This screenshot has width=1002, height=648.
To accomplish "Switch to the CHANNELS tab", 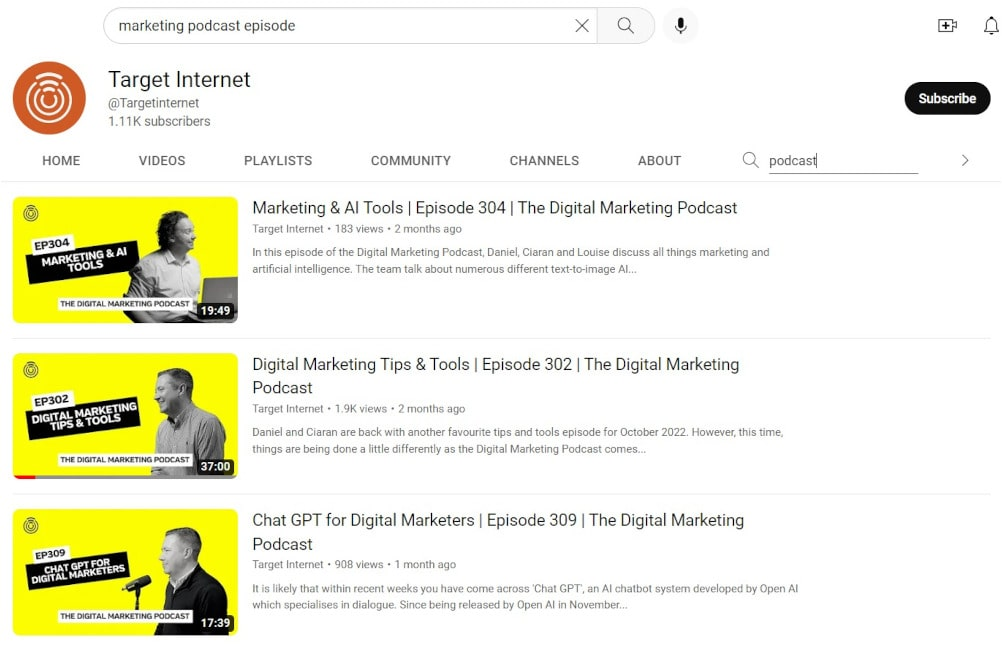I will coord(544,160).
